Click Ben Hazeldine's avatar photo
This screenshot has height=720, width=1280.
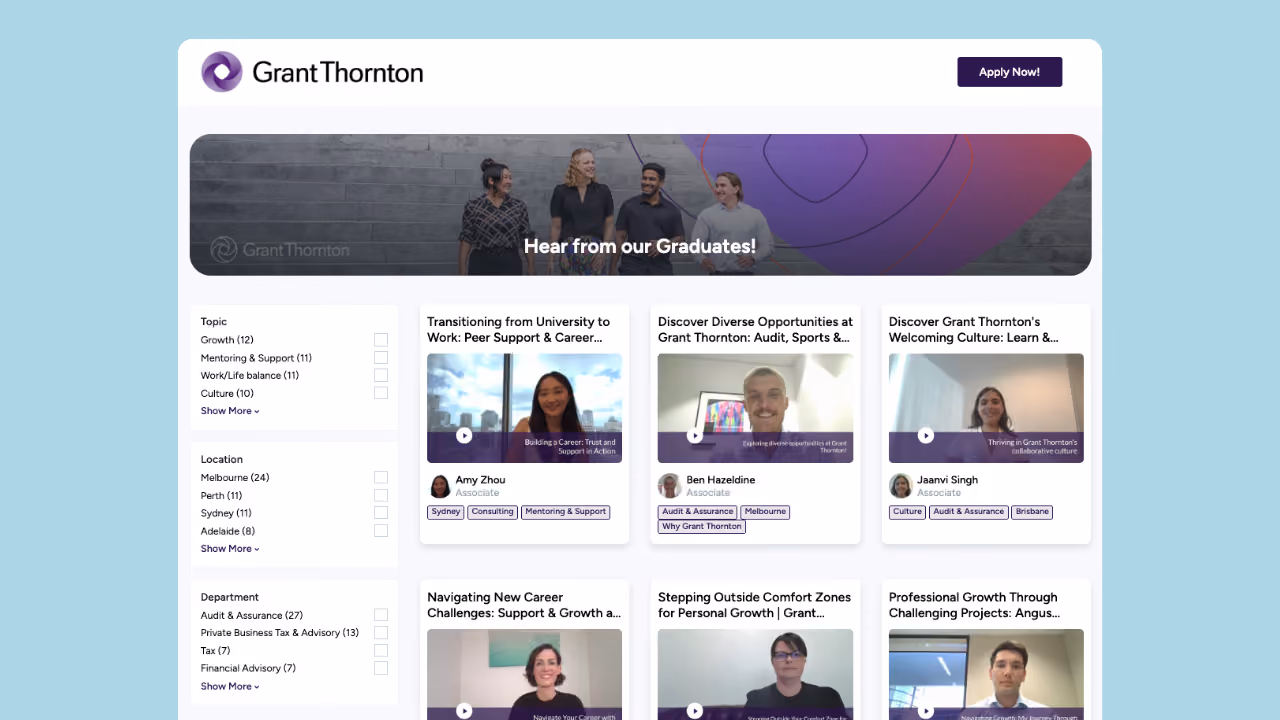670,486
